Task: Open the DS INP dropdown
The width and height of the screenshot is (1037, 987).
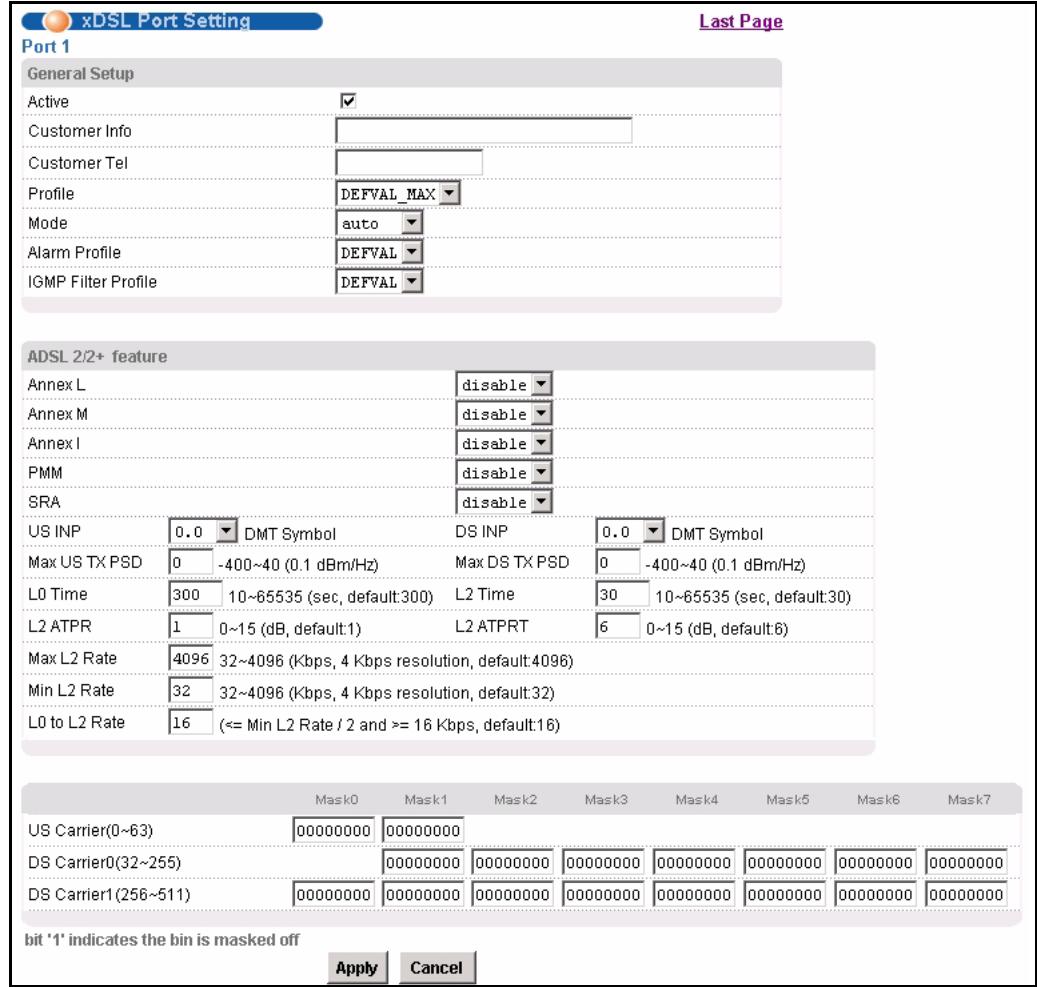Action: coord(630,531)
